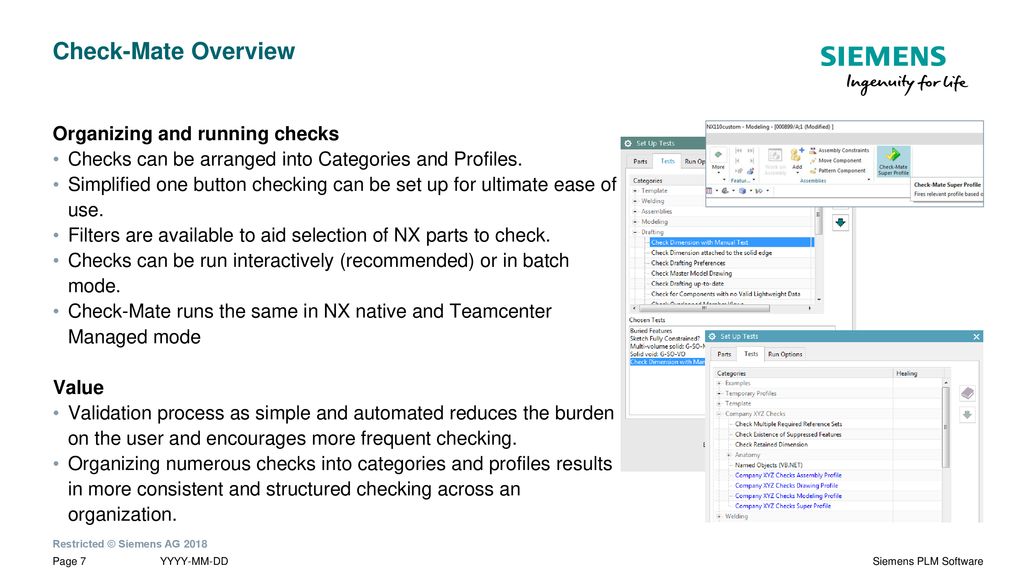This screenshot has height=576, width=1024.
Task: Click the gear icon in front Set Up Tests title bar
Action: point(712,336)
